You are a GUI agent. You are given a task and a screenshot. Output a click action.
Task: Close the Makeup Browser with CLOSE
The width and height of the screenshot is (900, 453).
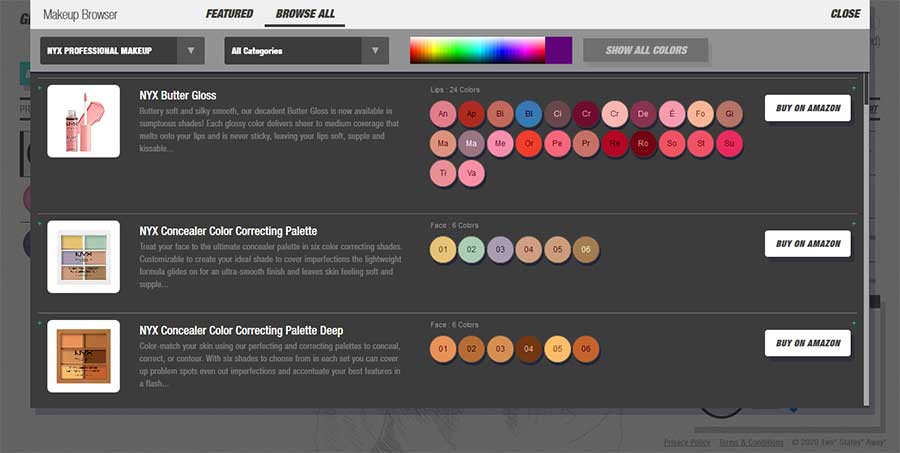point(845,14)
